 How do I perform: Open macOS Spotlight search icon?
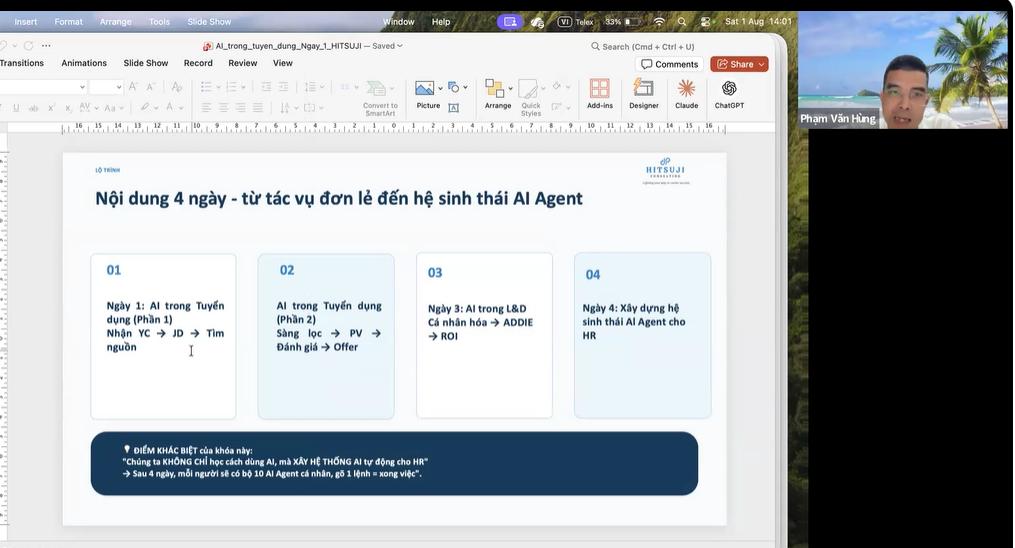click(x=682, y=21)
